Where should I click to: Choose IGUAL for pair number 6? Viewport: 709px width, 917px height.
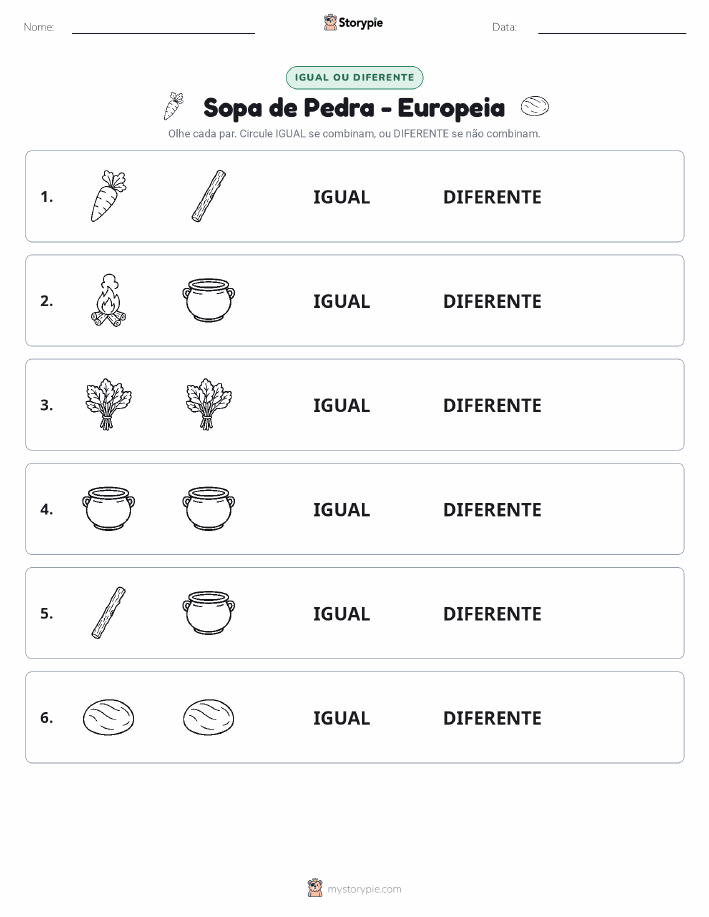tap(342, 718)
